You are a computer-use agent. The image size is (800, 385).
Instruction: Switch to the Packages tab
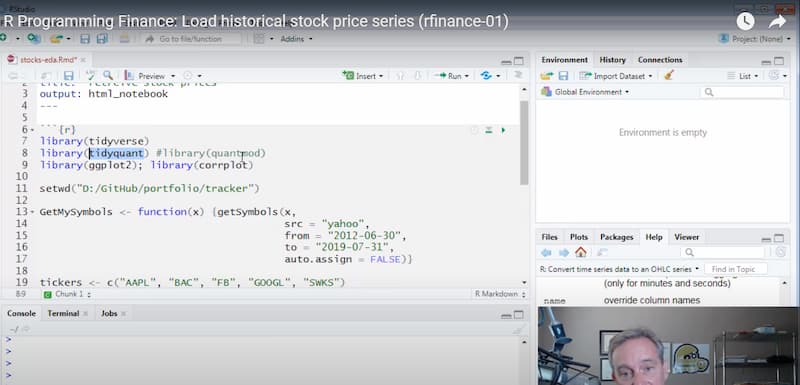(x=616, y=237)
